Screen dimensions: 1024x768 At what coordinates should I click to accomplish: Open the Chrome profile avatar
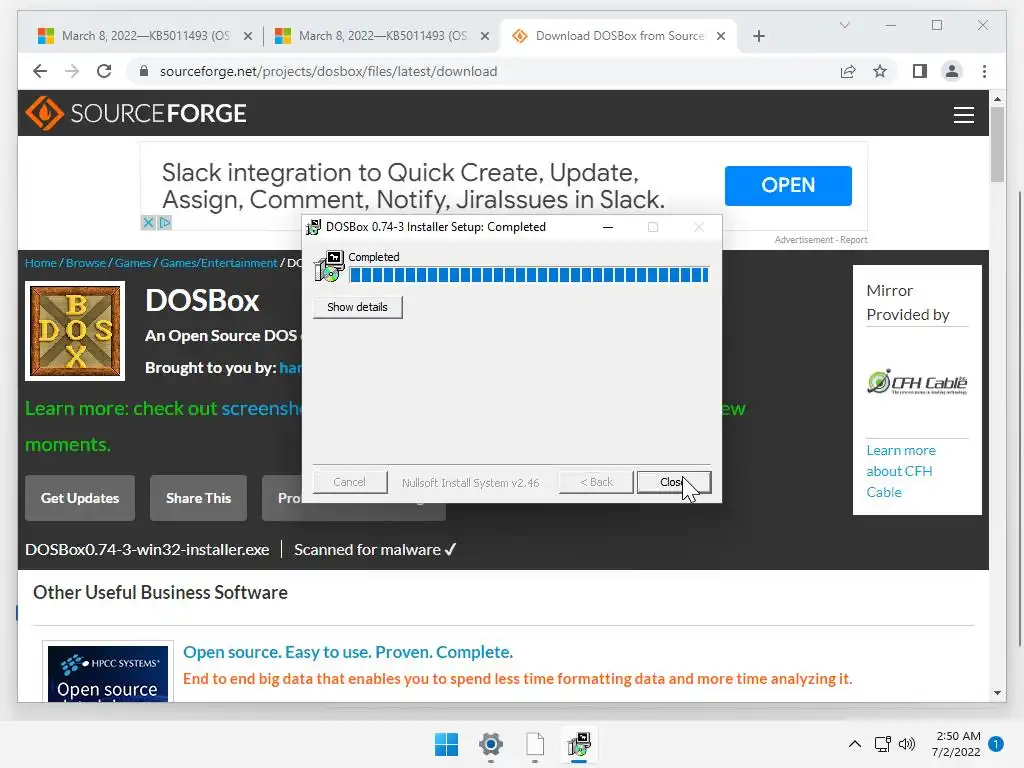tap(952, 71)
